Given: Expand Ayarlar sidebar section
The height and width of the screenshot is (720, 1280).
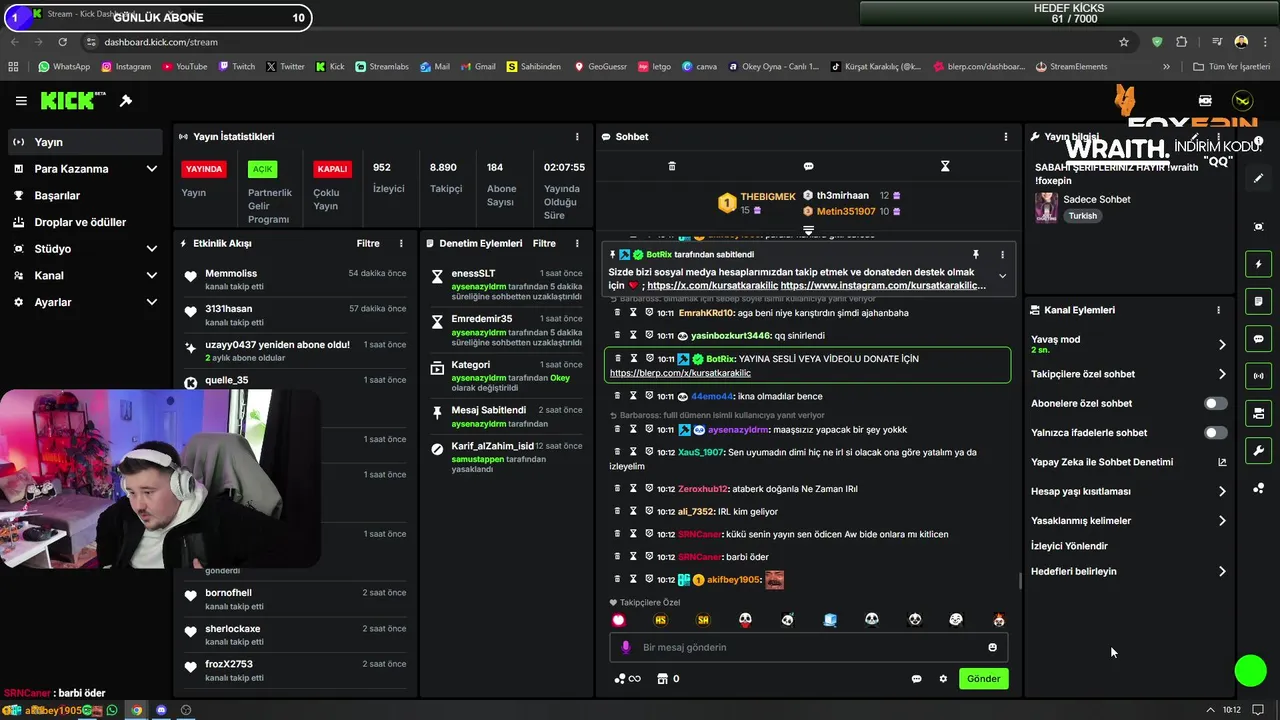Looking at the screenshot, I should pyautogui.click(x=151, y=302).
